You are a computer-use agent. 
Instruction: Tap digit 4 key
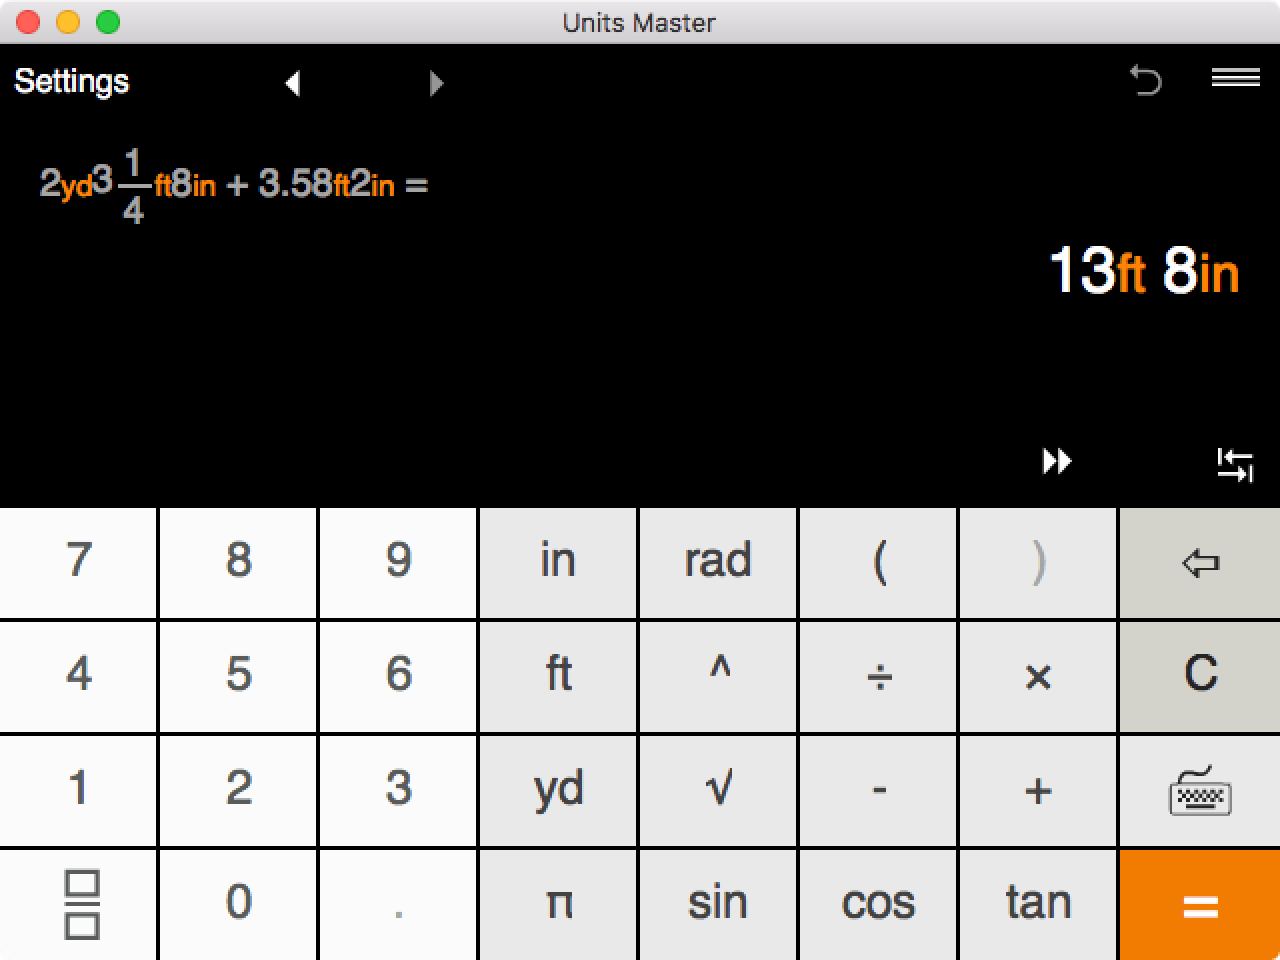click(78, 677)
